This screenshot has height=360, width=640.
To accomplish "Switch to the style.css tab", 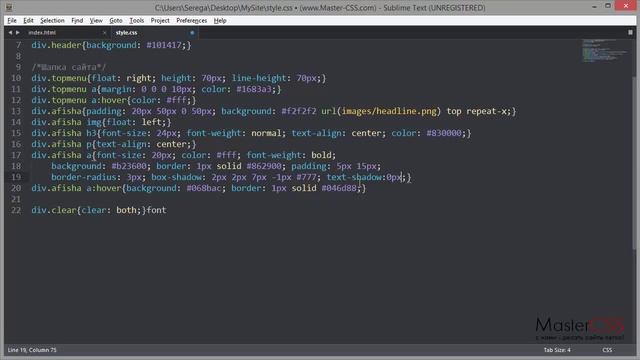I will [126, 33].
